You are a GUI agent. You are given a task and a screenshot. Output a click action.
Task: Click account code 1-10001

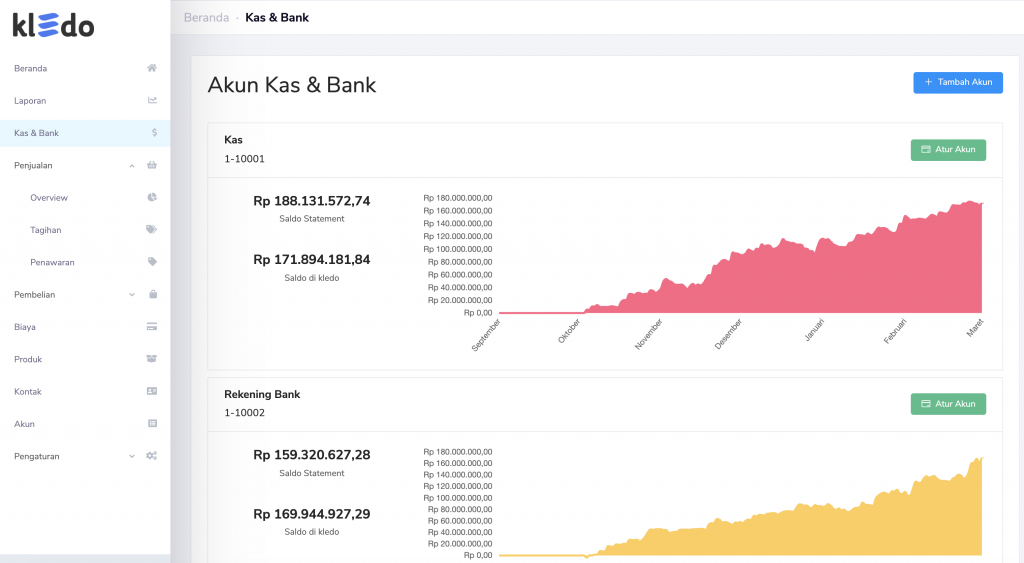click(x=244, y=159)
